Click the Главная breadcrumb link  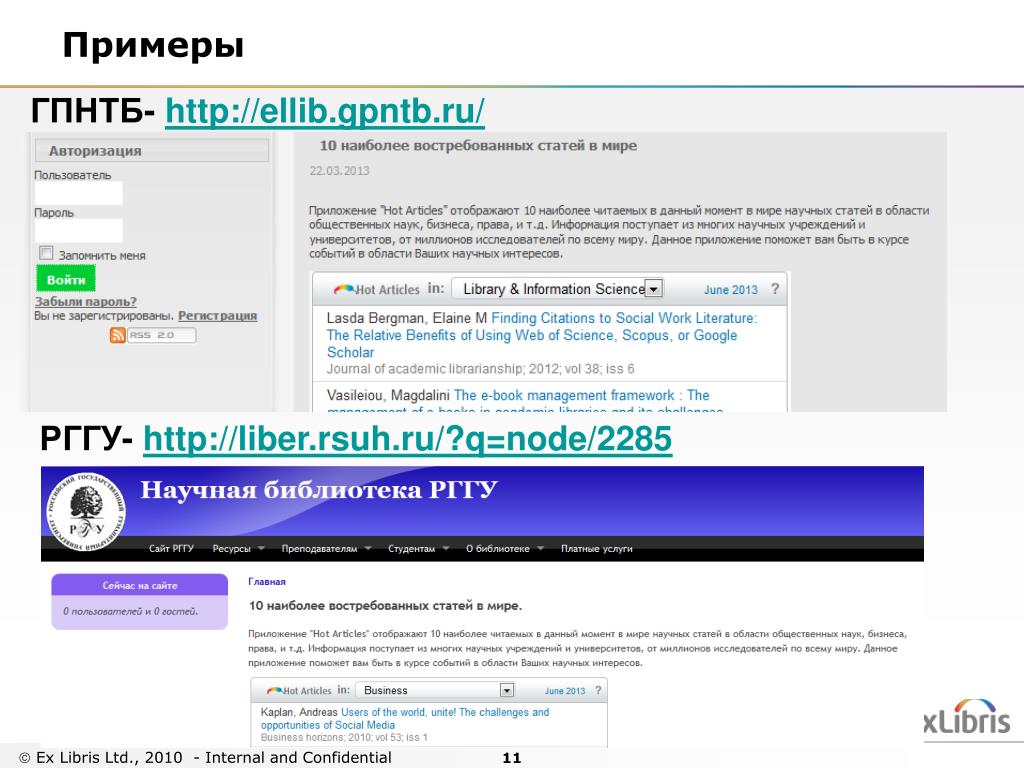click(266, 581)
